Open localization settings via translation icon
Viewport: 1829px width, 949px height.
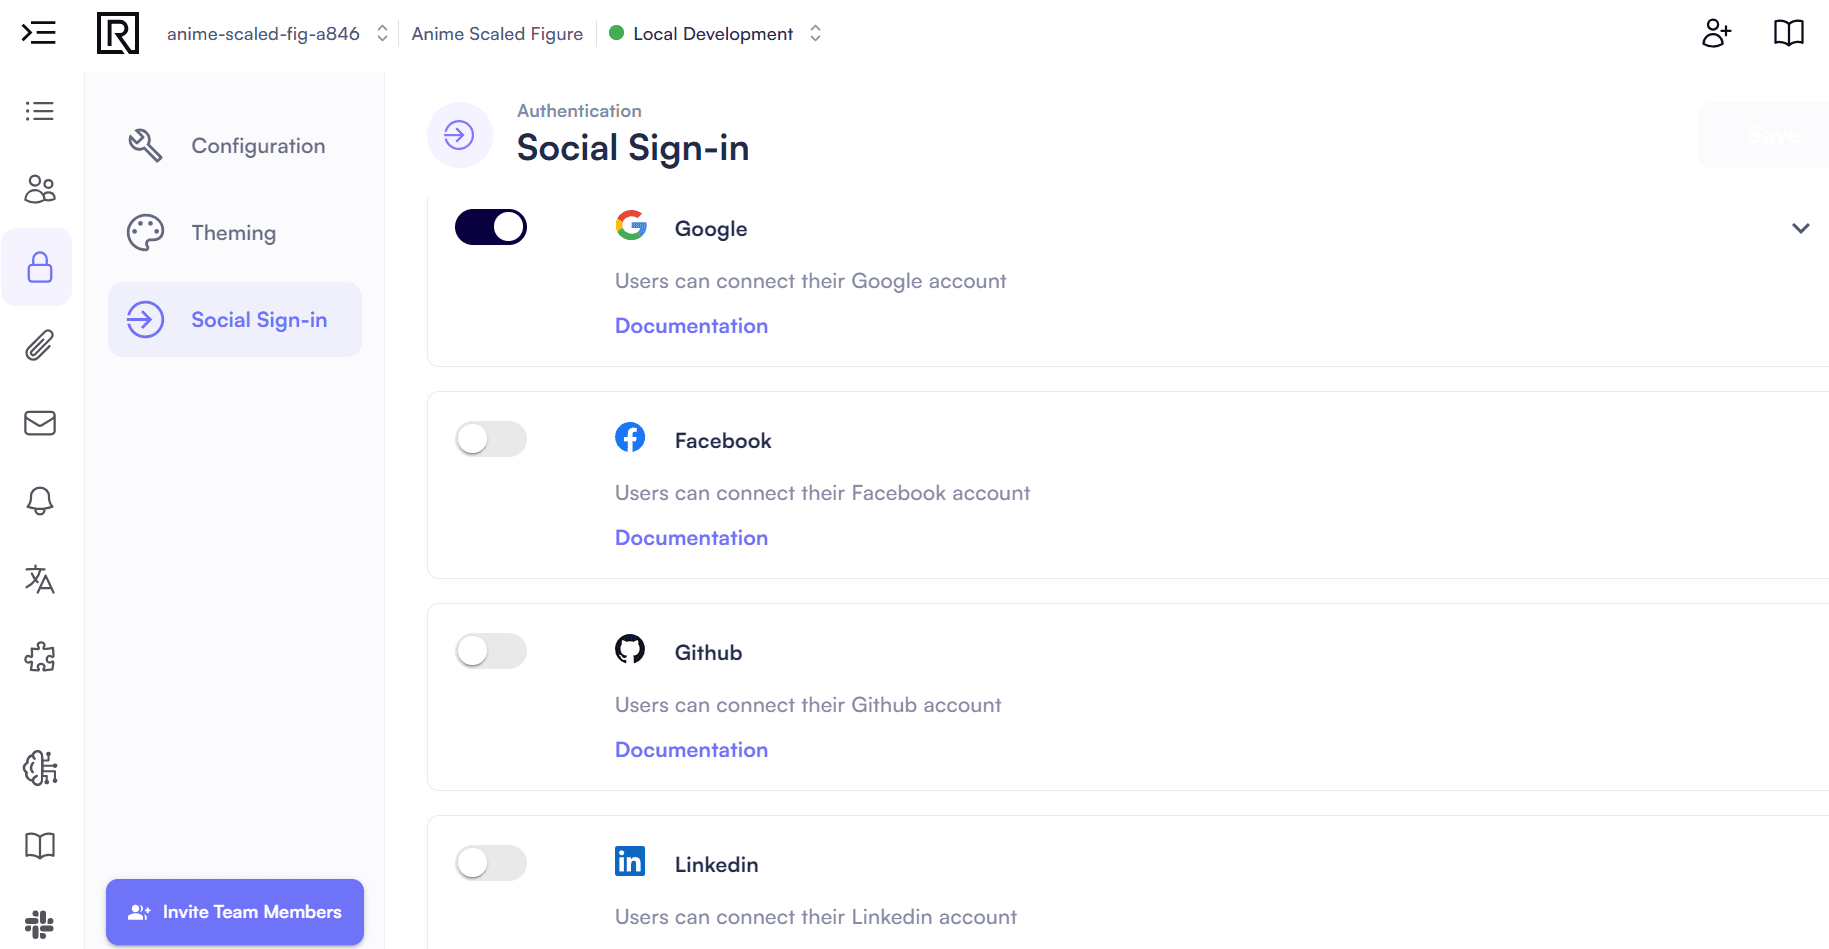[39, 579]
